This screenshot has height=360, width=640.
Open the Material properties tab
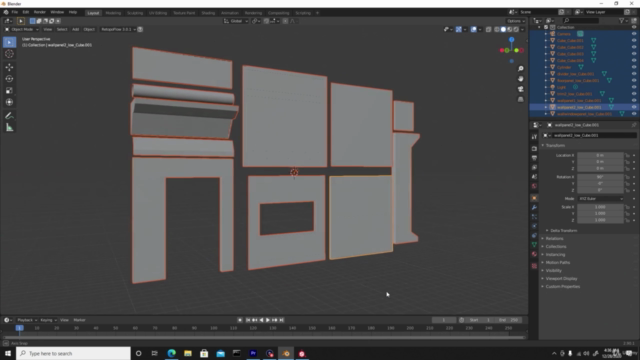tap(534, 254)
